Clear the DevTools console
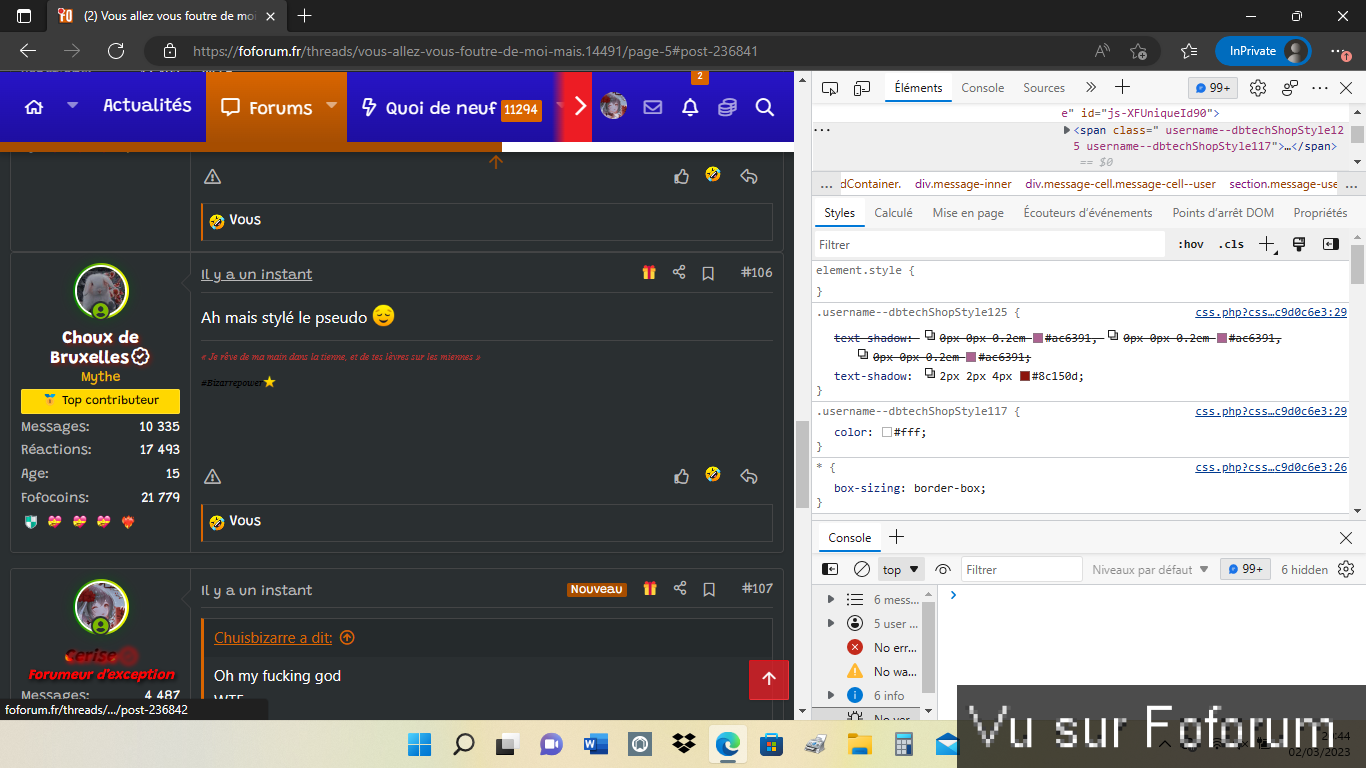This screenshot has height=768, width=1366. [x=861, y=570]
